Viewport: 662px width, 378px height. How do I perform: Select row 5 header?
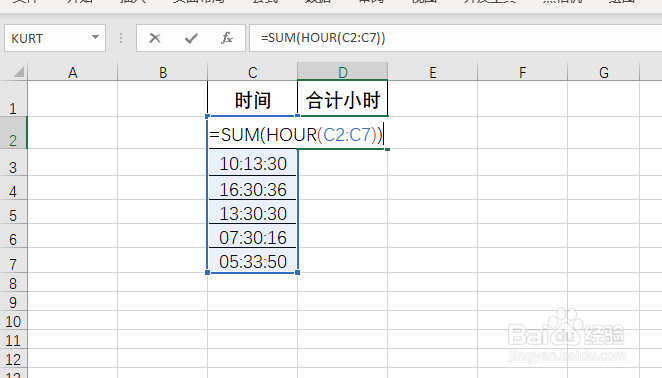click(13, 215)
